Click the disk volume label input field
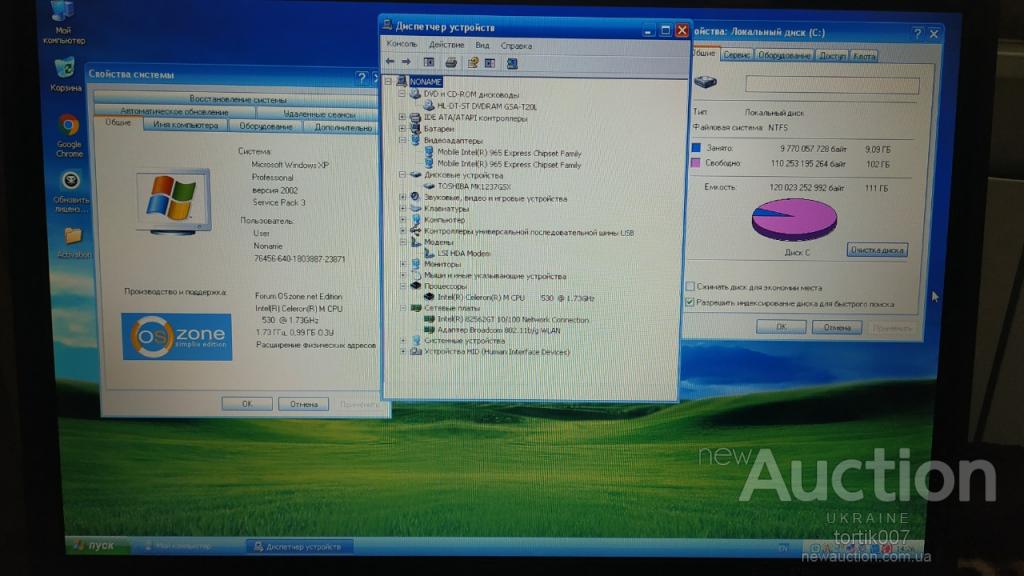The width and height of the screenshot is (1024, 576). (x=833, y=84)
